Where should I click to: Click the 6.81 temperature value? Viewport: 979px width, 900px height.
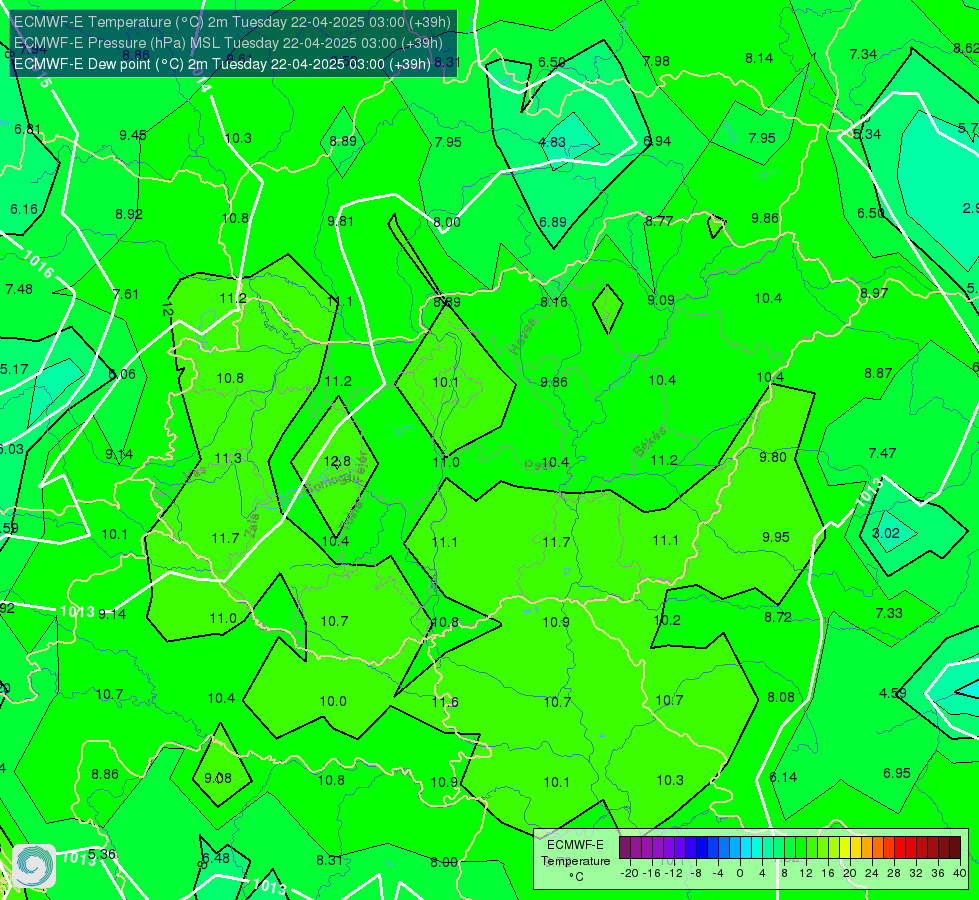(x=27, y=129)
